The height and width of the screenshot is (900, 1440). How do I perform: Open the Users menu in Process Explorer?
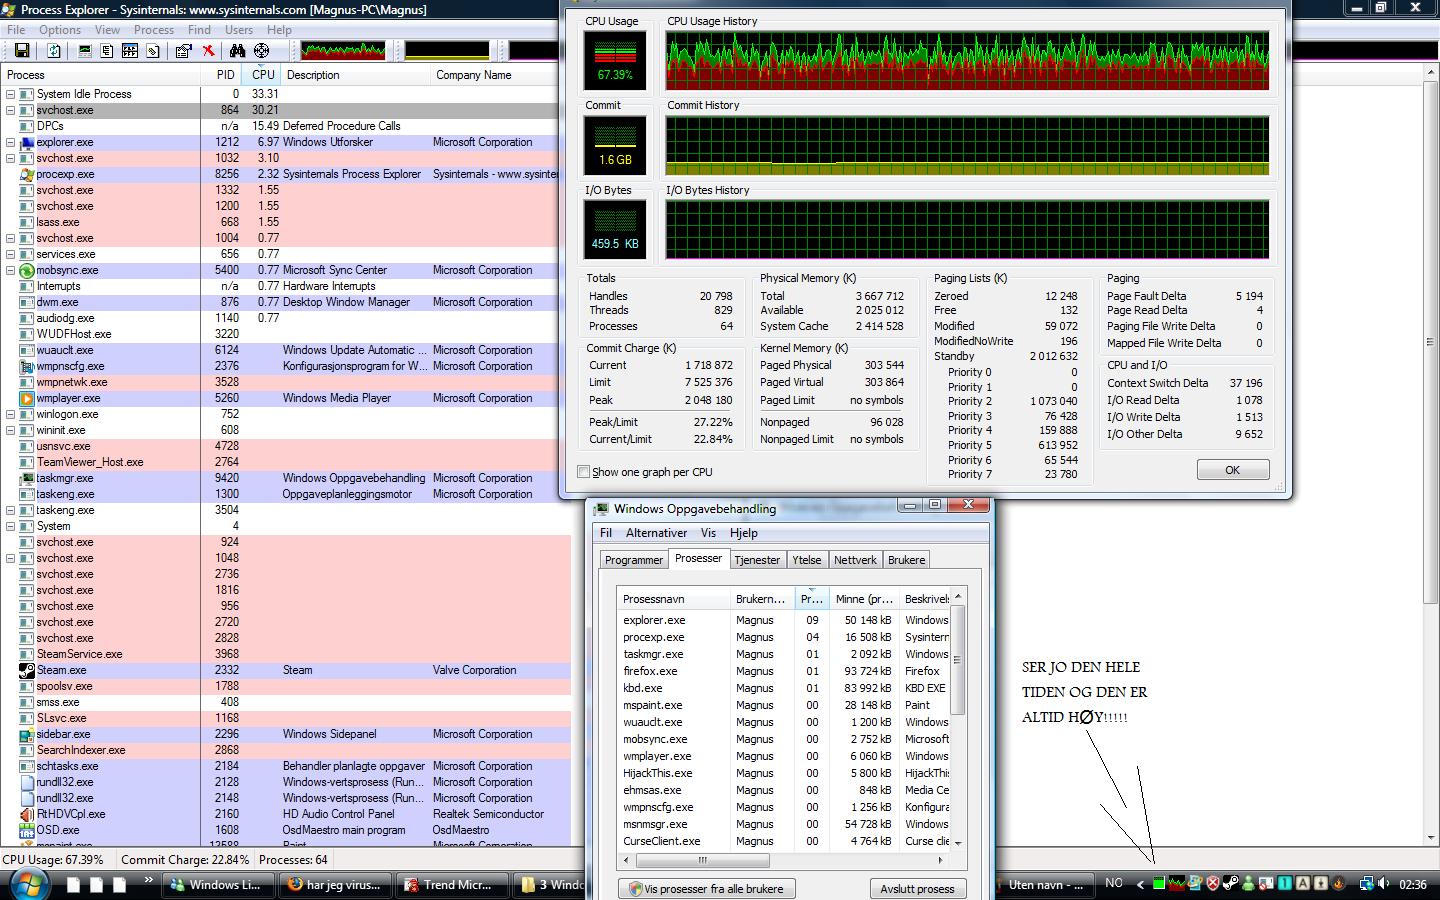[x=239, y=30]
